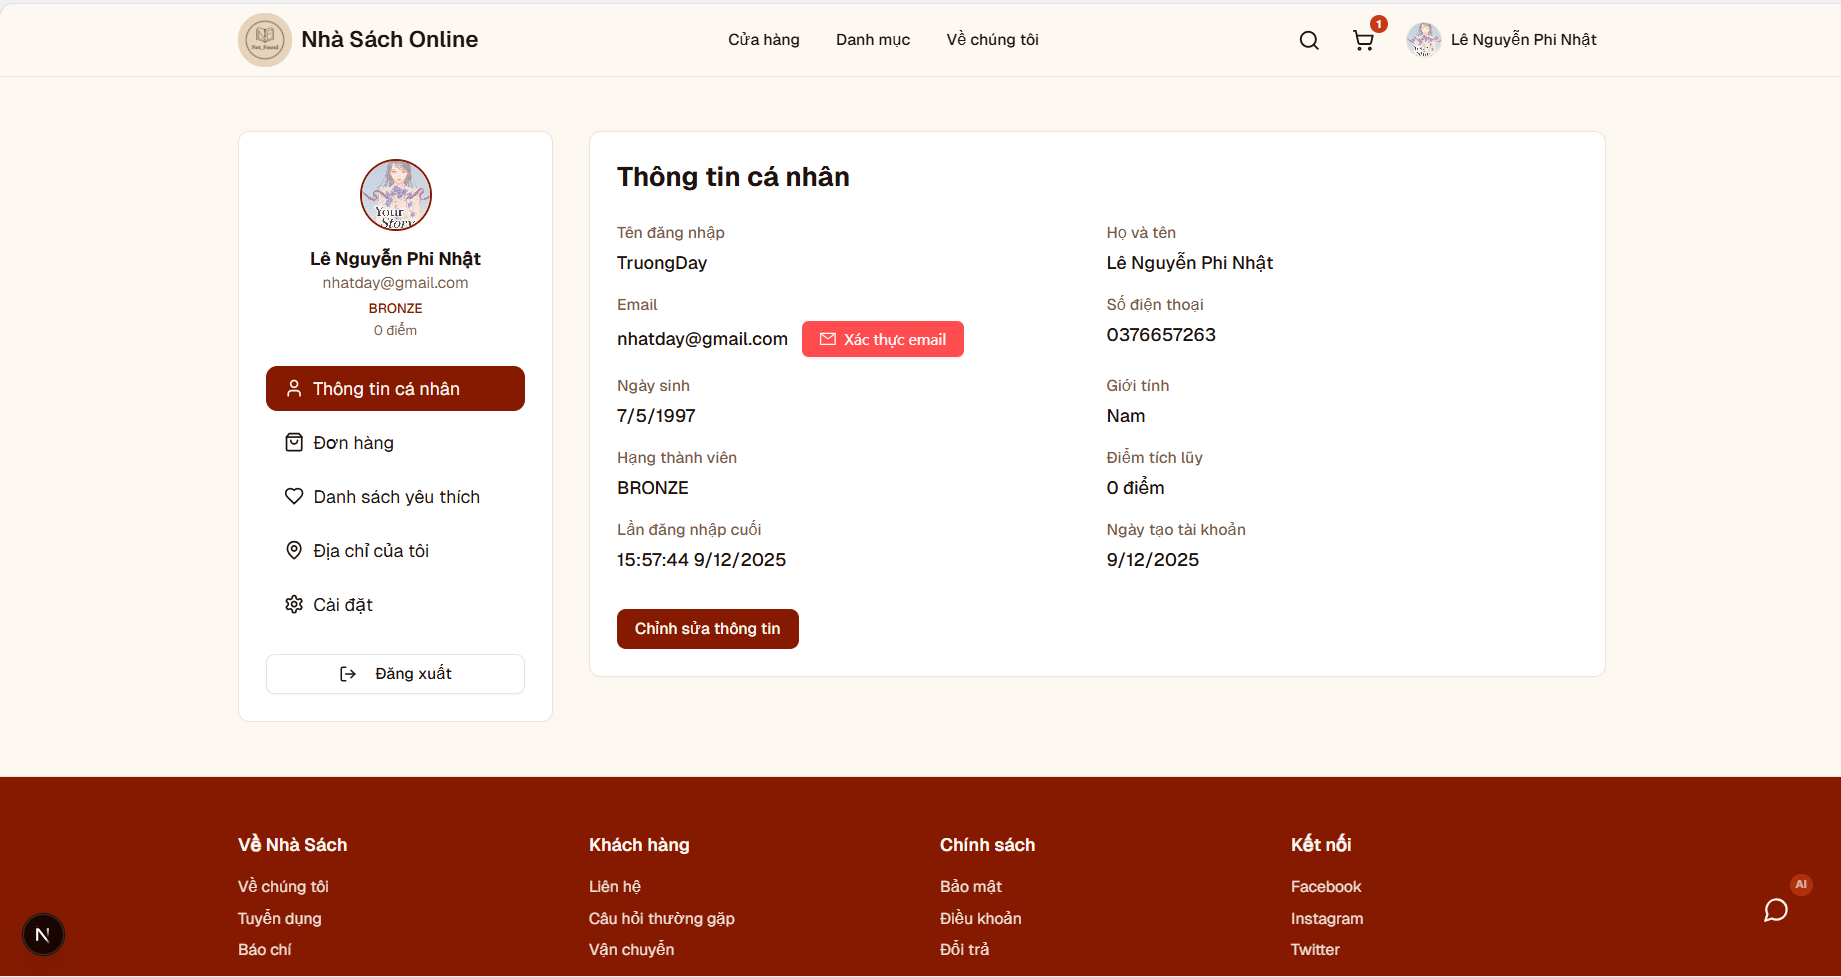Click the envelope icon on Xác thực email

point(827,339)
